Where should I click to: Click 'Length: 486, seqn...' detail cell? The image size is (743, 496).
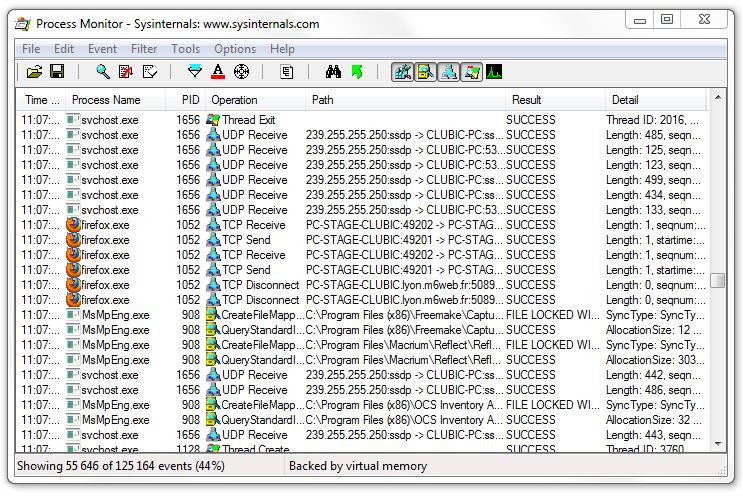(x=653, y=390)
